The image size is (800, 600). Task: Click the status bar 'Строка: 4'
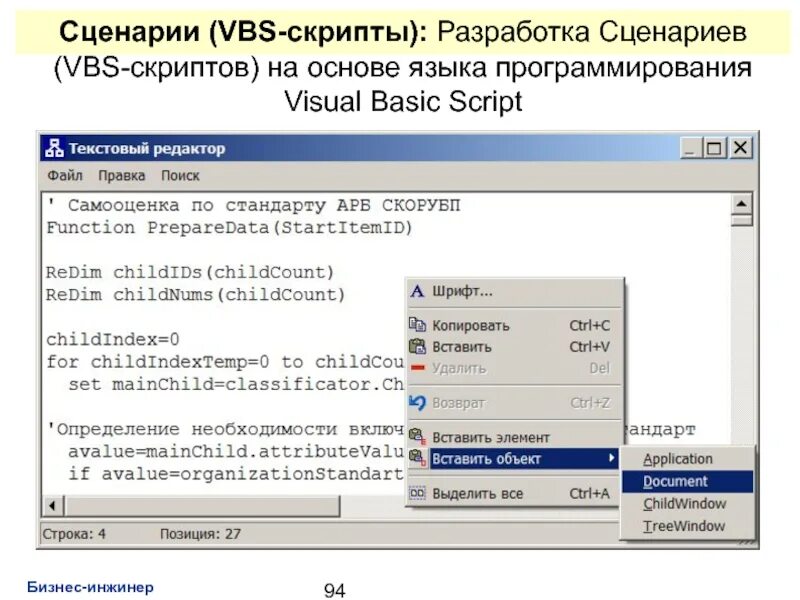tap(74, 534)
